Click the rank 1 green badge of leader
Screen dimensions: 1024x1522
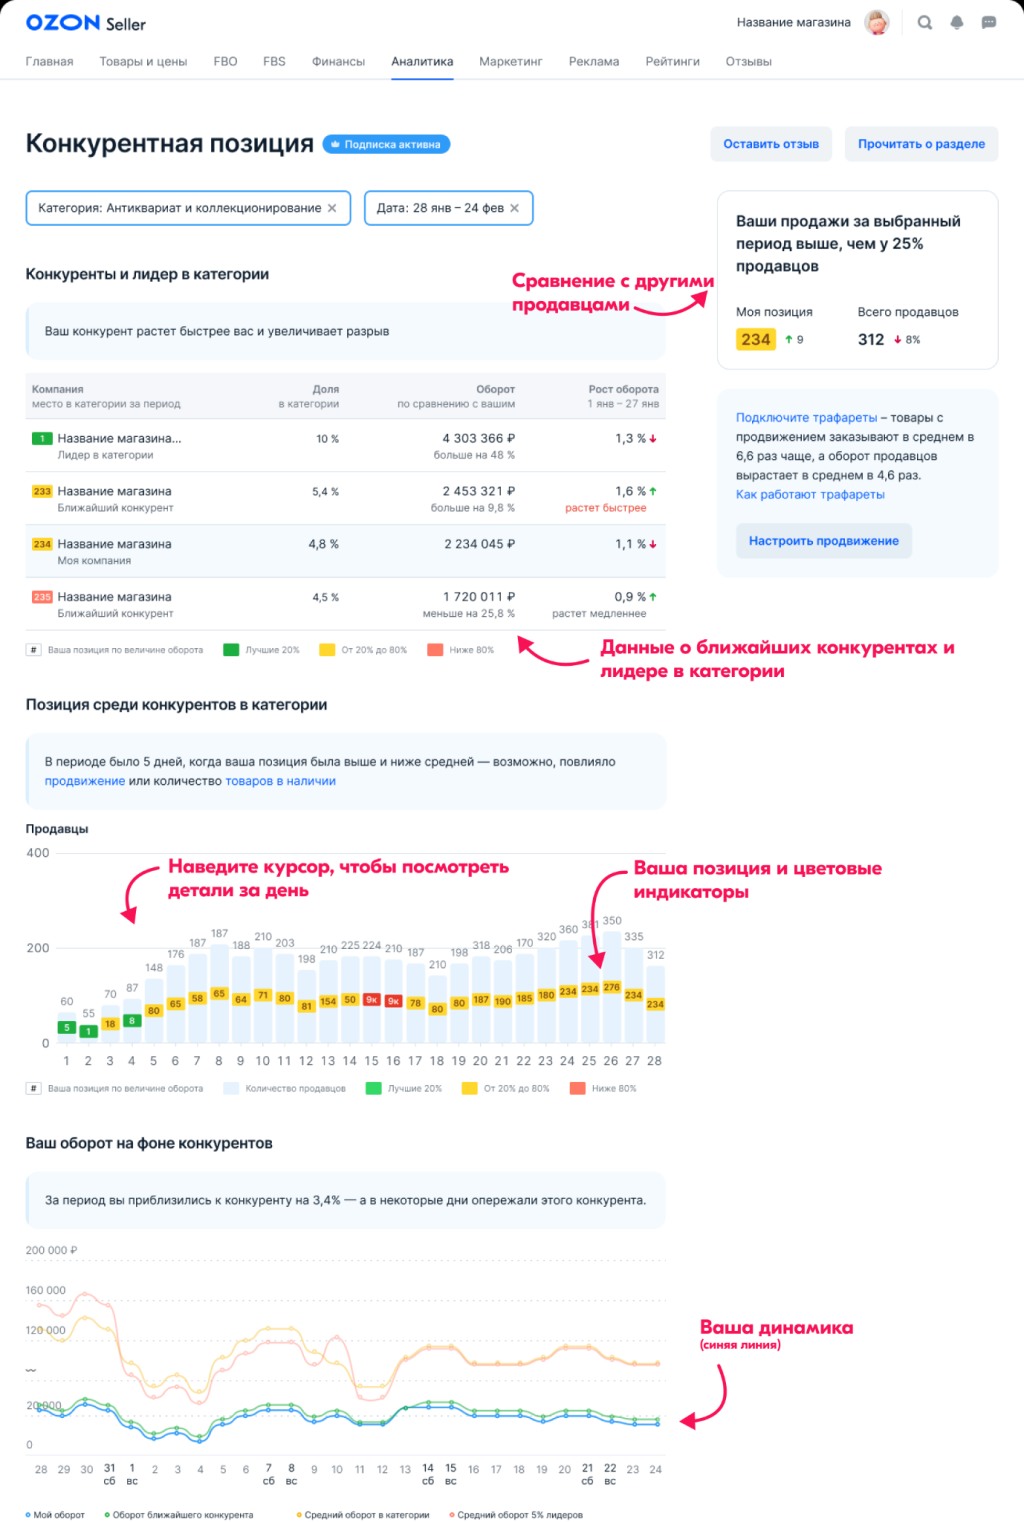pos(42,439)
